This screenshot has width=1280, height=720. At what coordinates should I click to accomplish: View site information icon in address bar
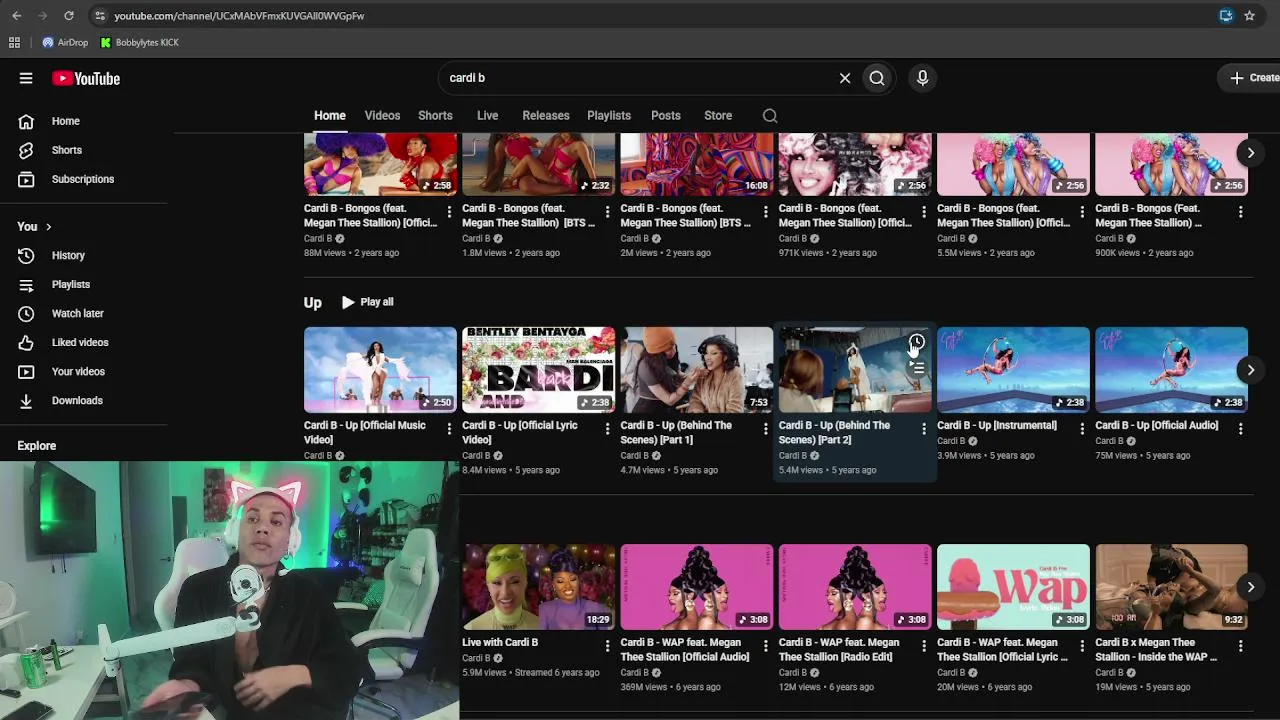coord(98,16)
